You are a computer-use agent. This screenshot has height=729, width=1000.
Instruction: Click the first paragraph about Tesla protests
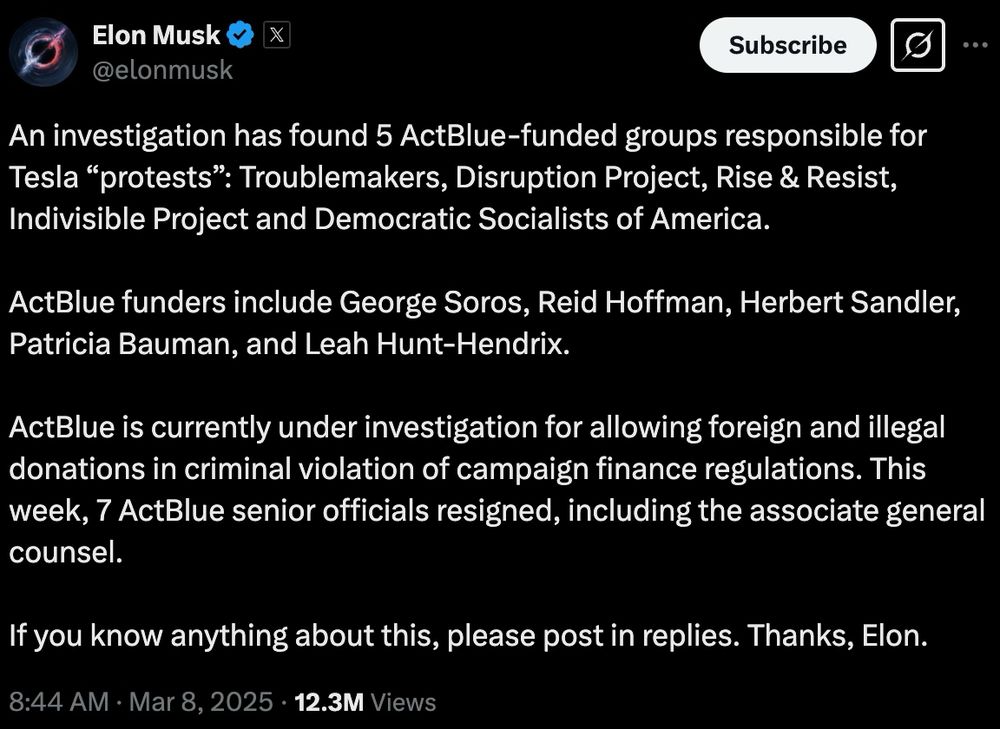(x=468, y=177)
